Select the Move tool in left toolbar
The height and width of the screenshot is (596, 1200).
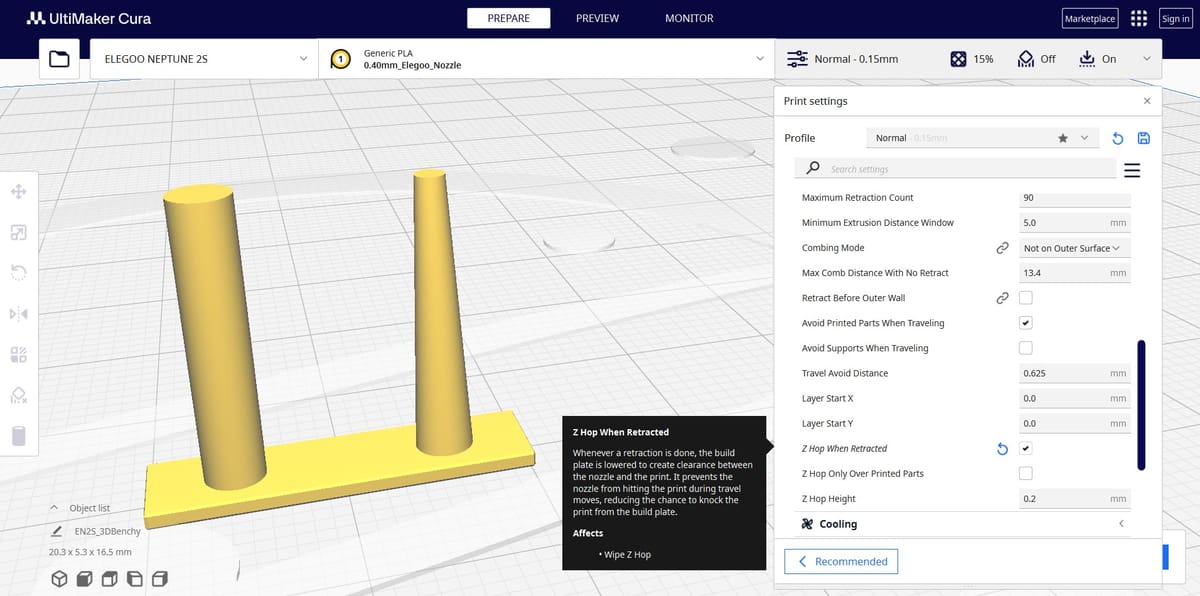point(19,191)
